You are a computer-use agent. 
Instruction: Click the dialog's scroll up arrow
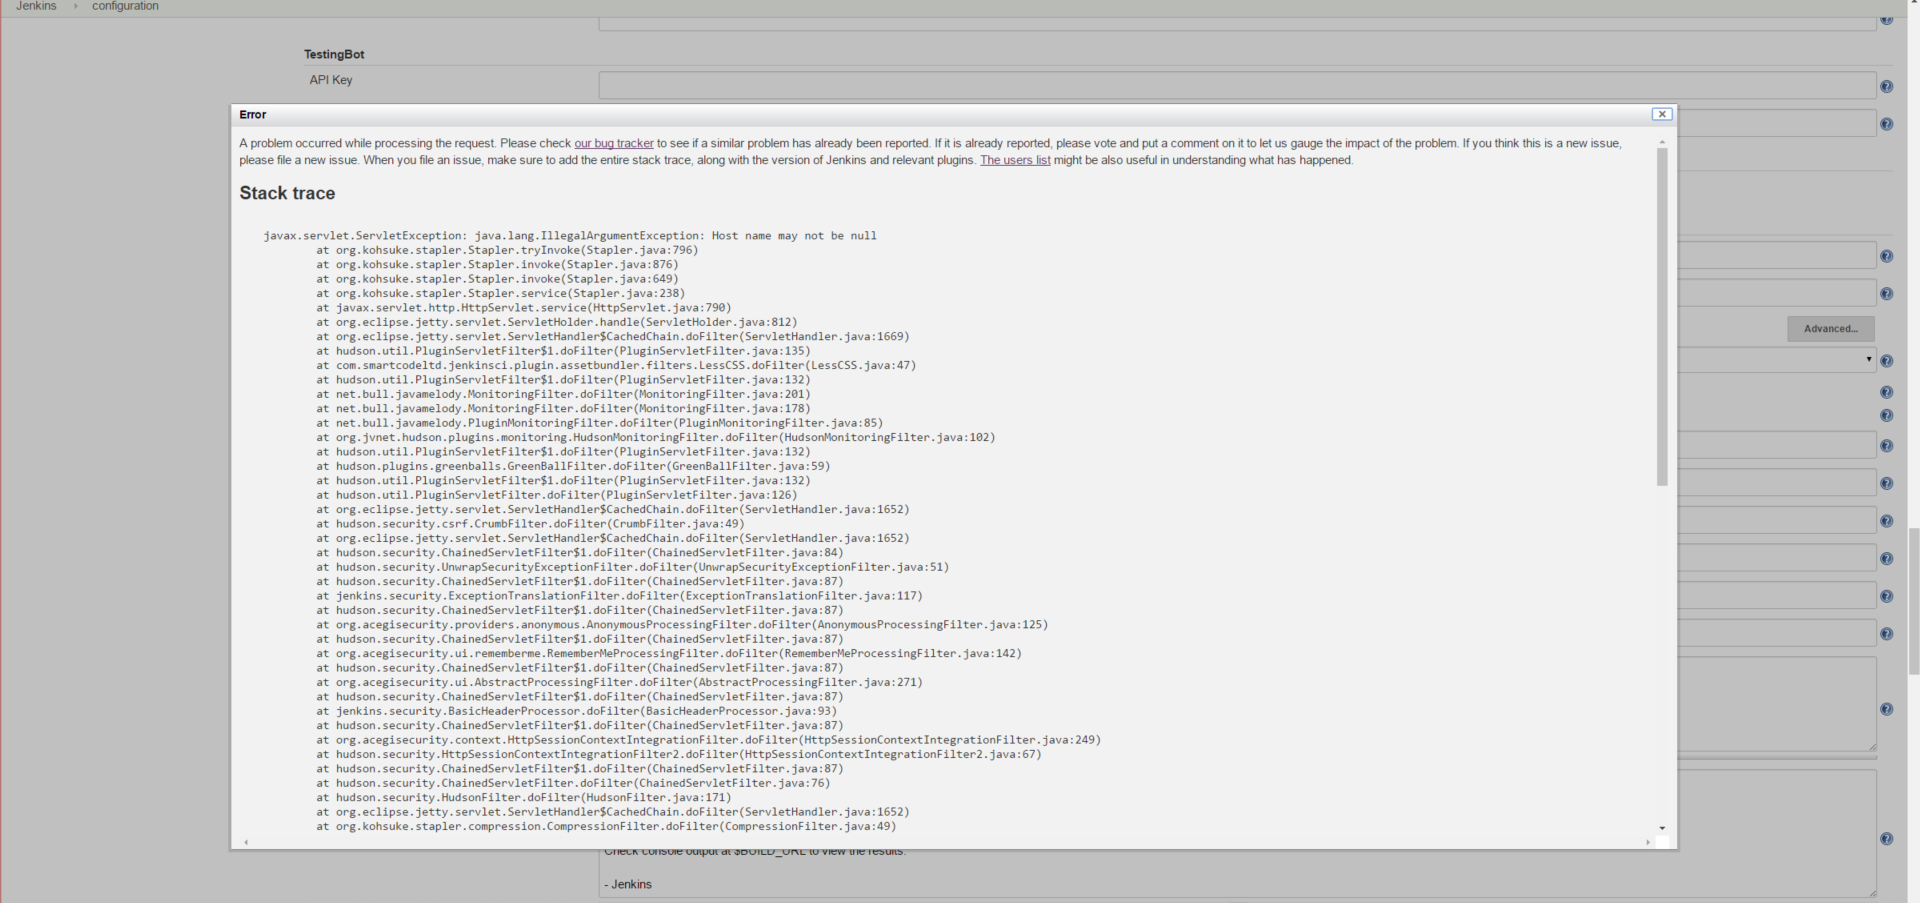click(x=1662, y=142)
